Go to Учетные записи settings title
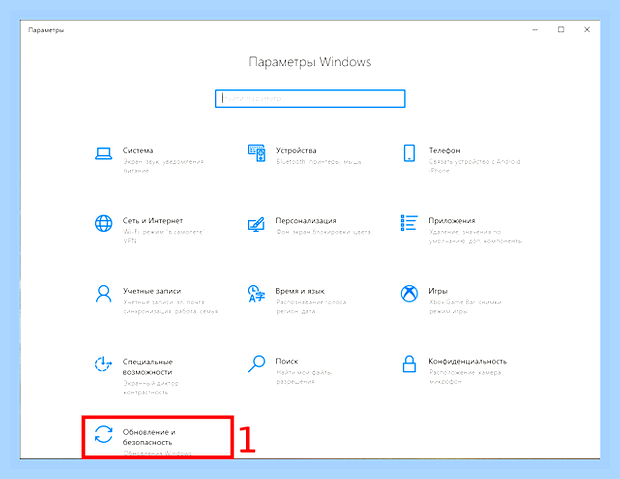The height and width of the screenshot is (479, 620). click(x=152, y=291)
